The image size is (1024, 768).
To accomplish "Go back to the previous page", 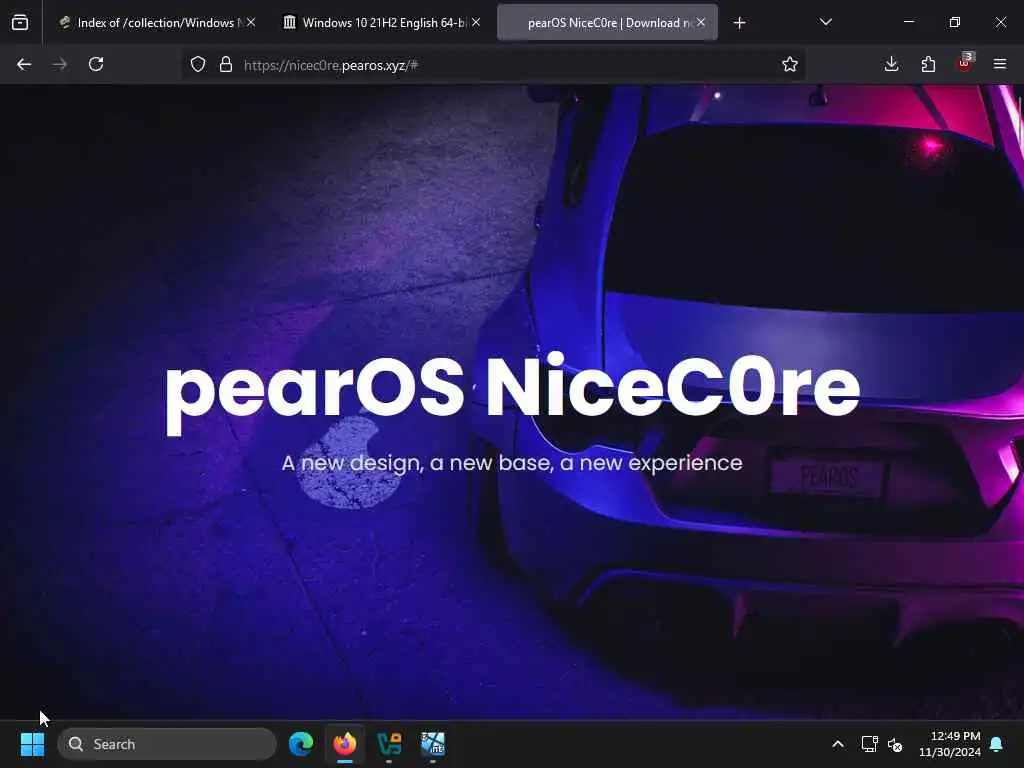I will point(24,64).
